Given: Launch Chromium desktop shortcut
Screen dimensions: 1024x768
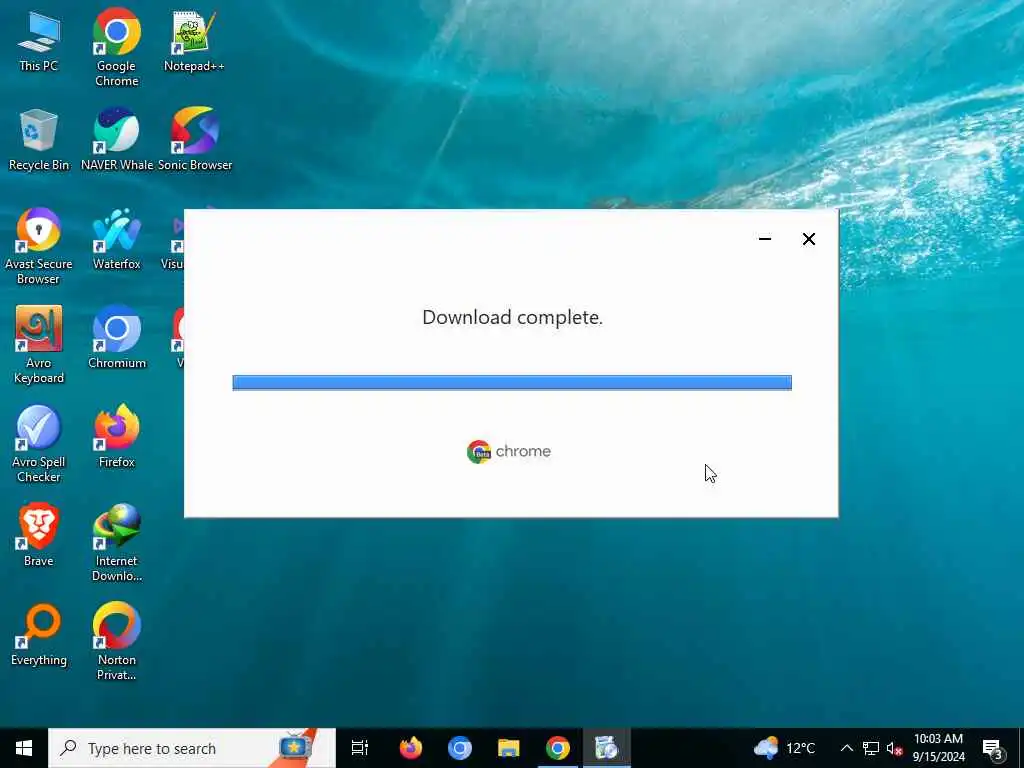Looking at the screenshot, I should tap(117, 338).
